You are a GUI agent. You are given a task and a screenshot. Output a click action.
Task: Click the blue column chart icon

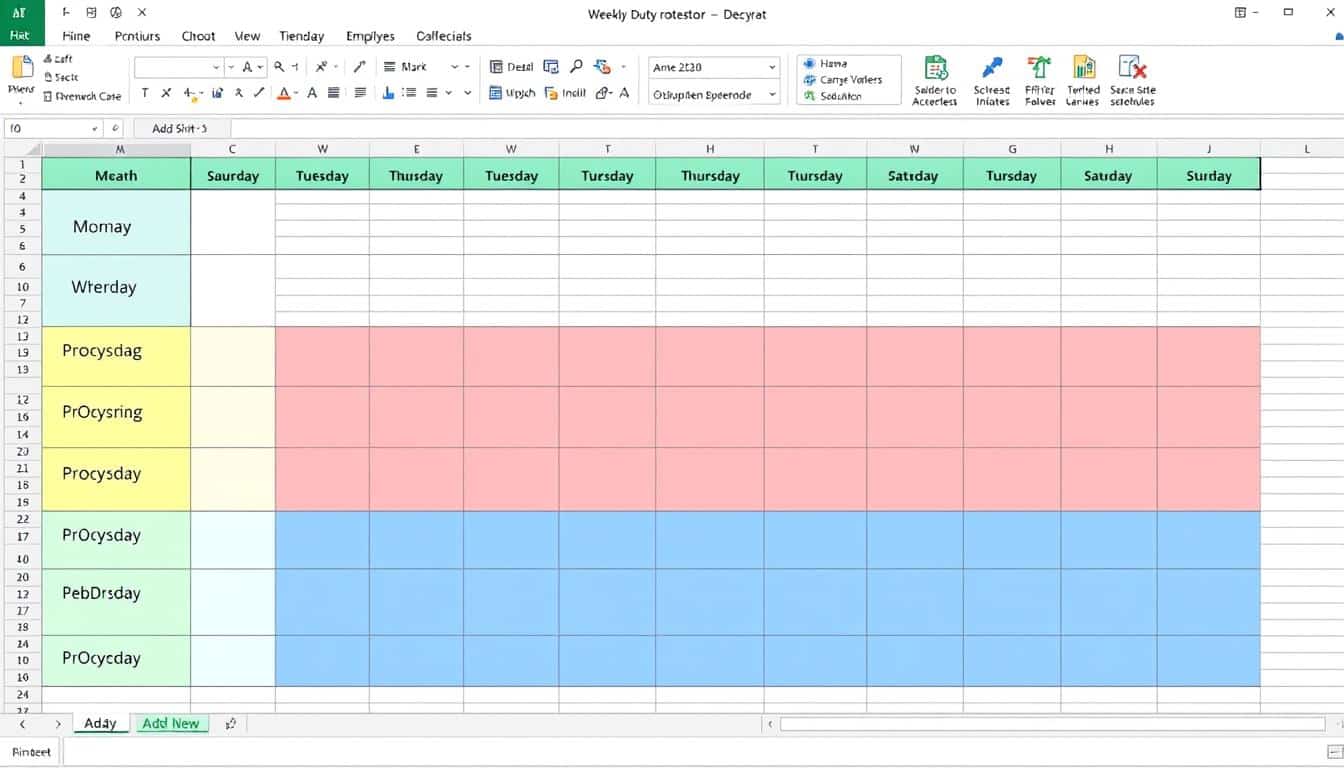388,93
